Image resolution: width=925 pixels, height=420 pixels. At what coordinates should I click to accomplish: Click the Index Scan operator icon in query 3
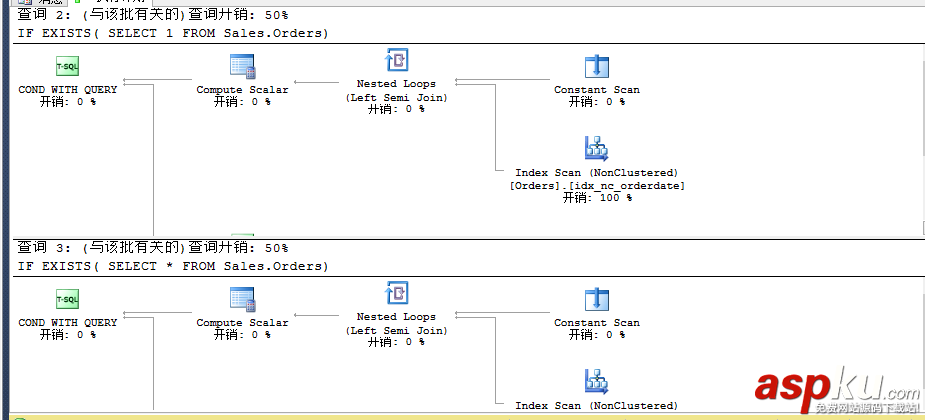[x=596, y=382]
